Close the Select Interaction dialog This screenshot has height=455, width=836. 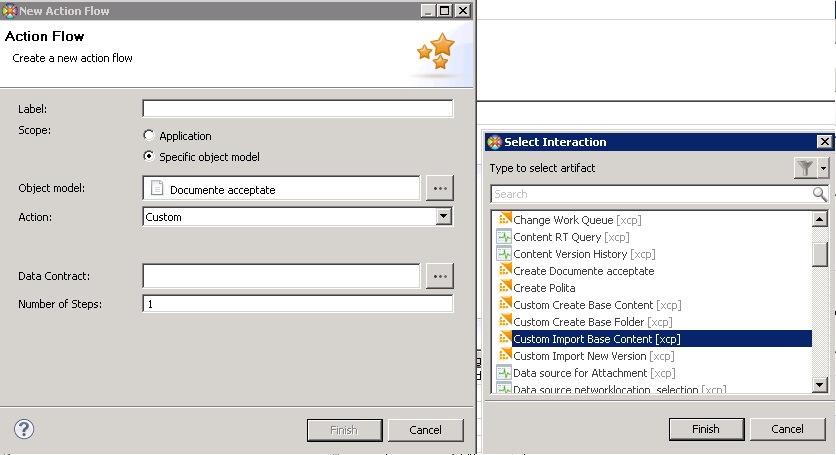click(824, 141)
